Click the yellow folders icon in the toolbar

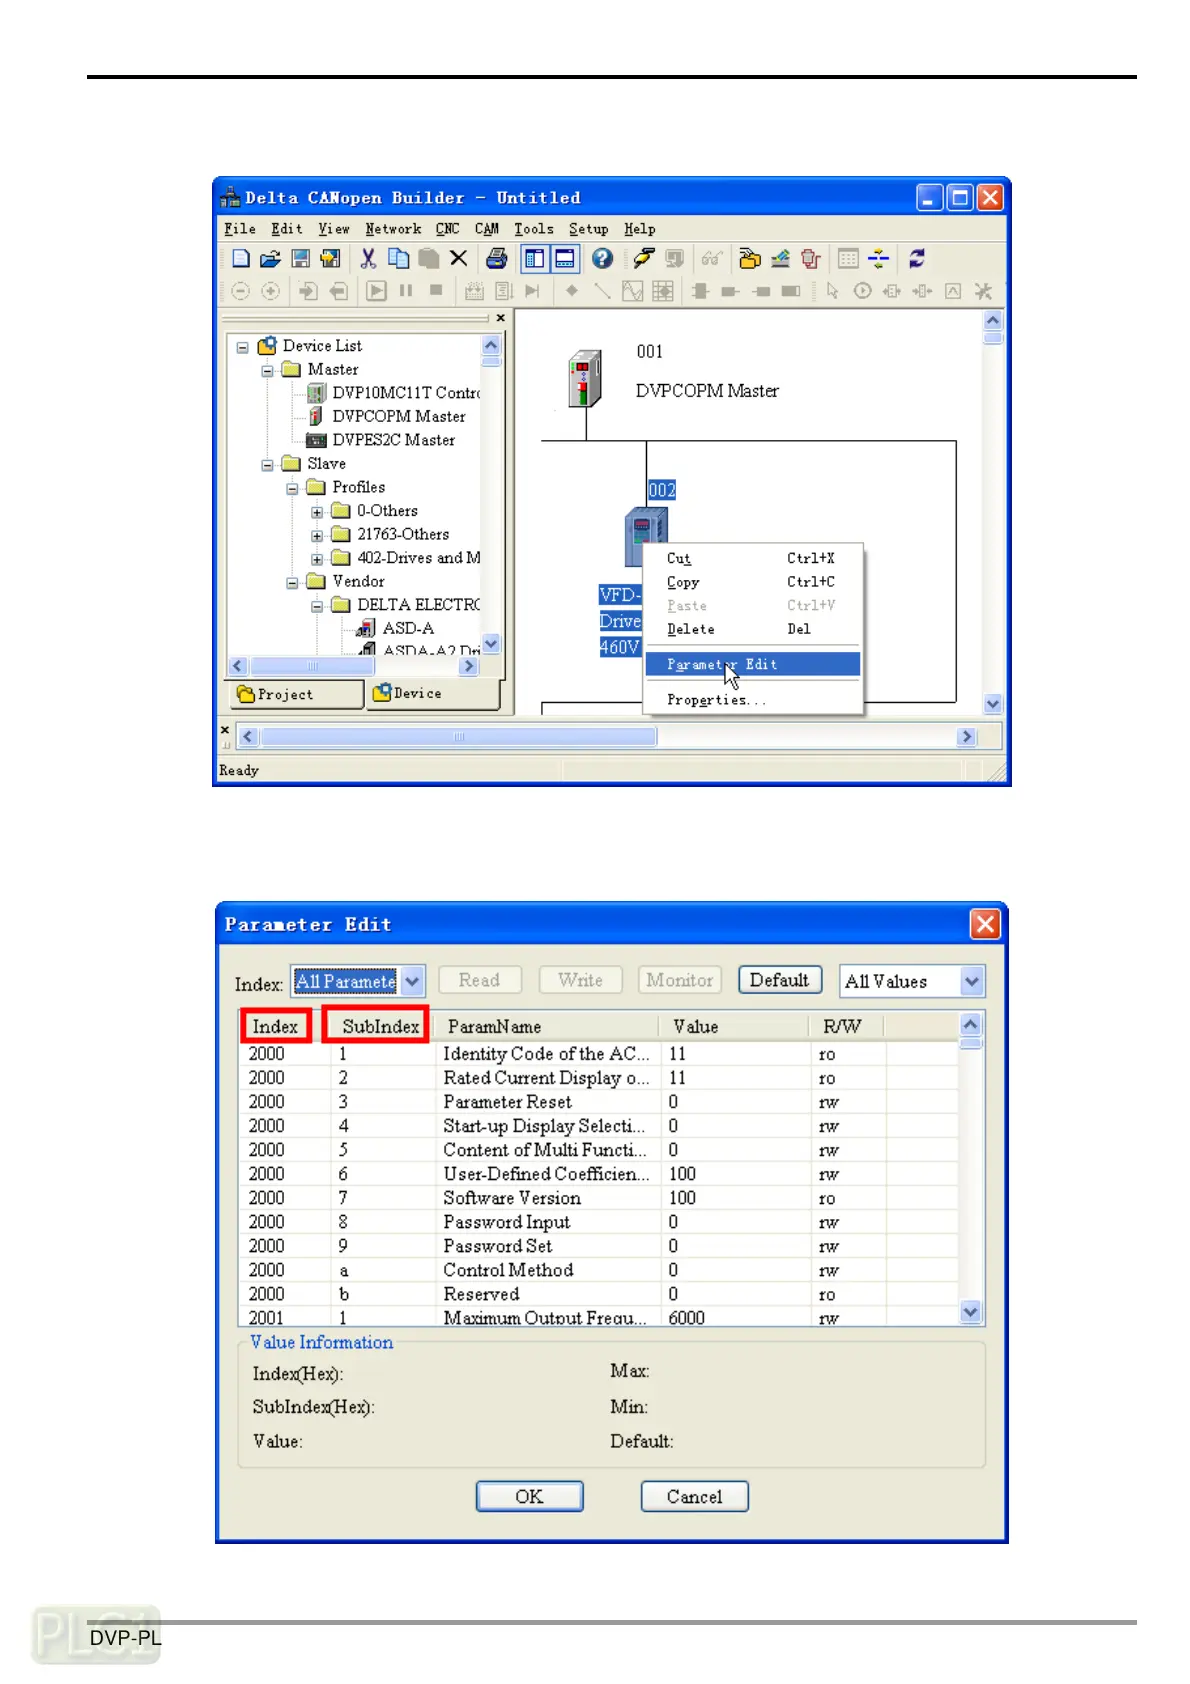click(x=749, y=259)
